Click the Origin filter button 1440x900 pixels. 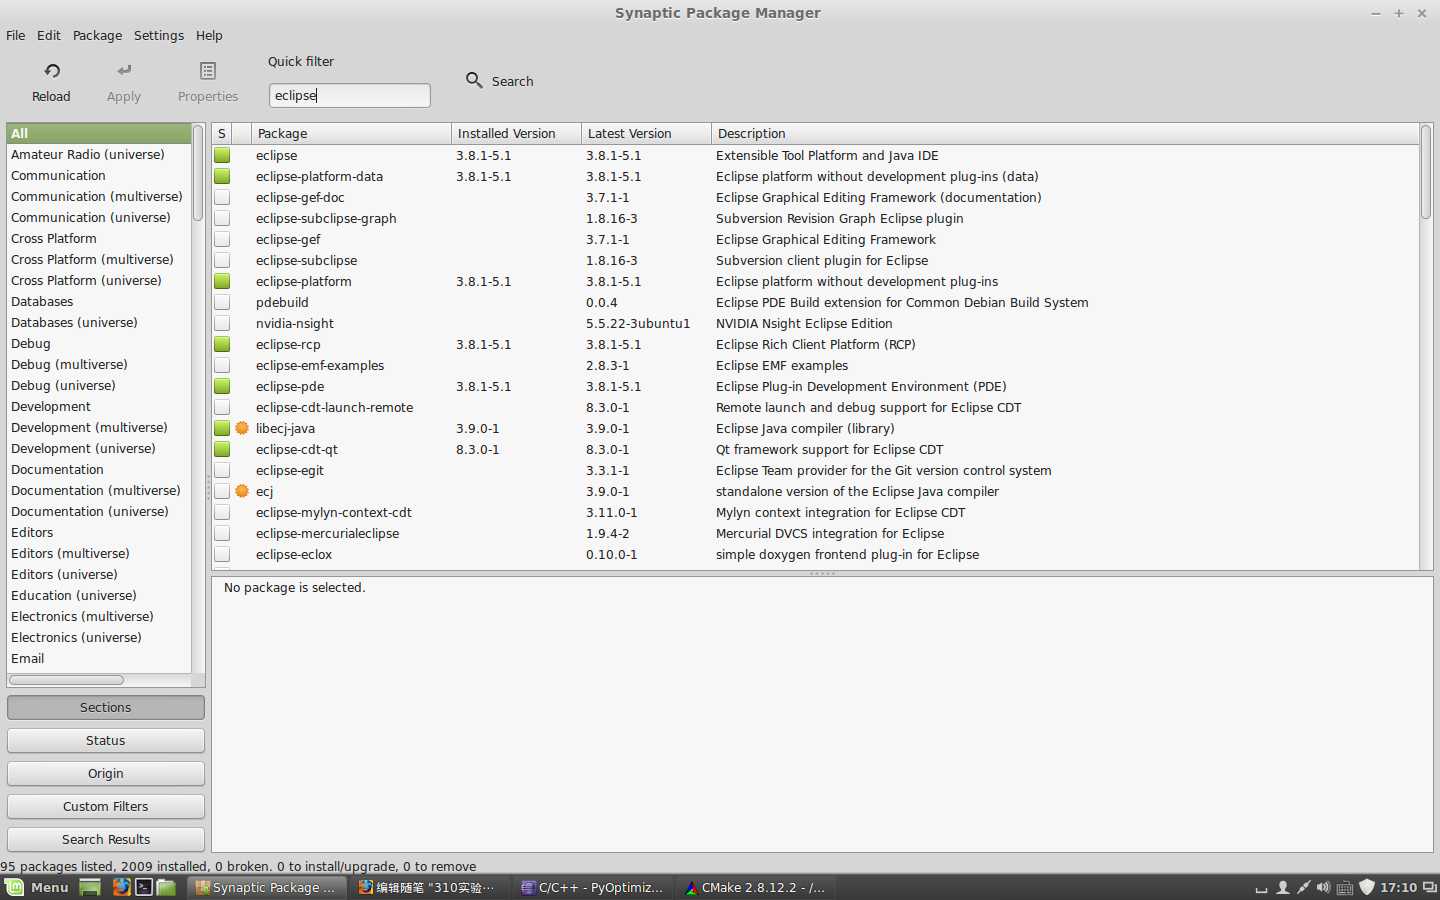[x=106, y=773]
